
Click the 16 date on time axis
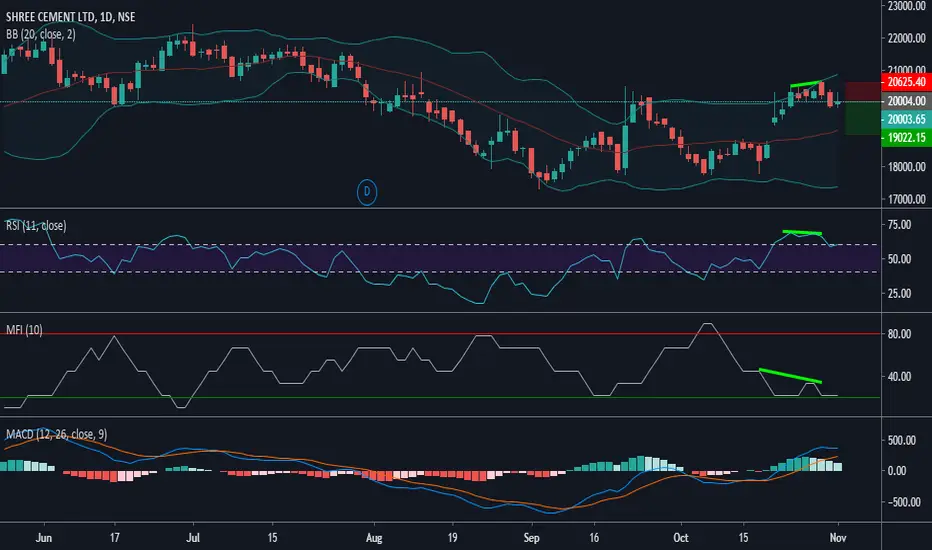point(594,538)
